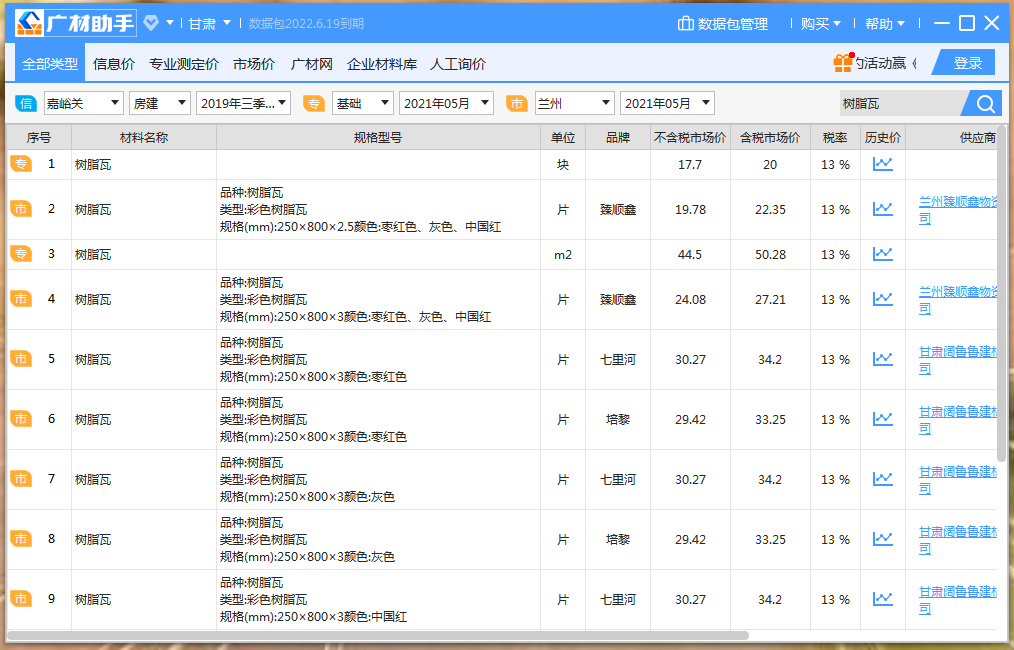Expand the 2021年05月 dropdown beside 兰州
Screen dimensions: 1014x650
667,103
